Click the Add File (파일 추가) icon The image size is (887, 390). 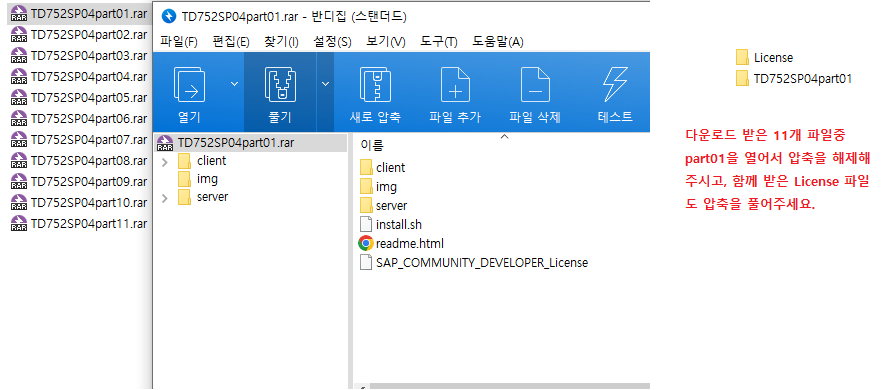pyautogui.click(x=455, y=84)
